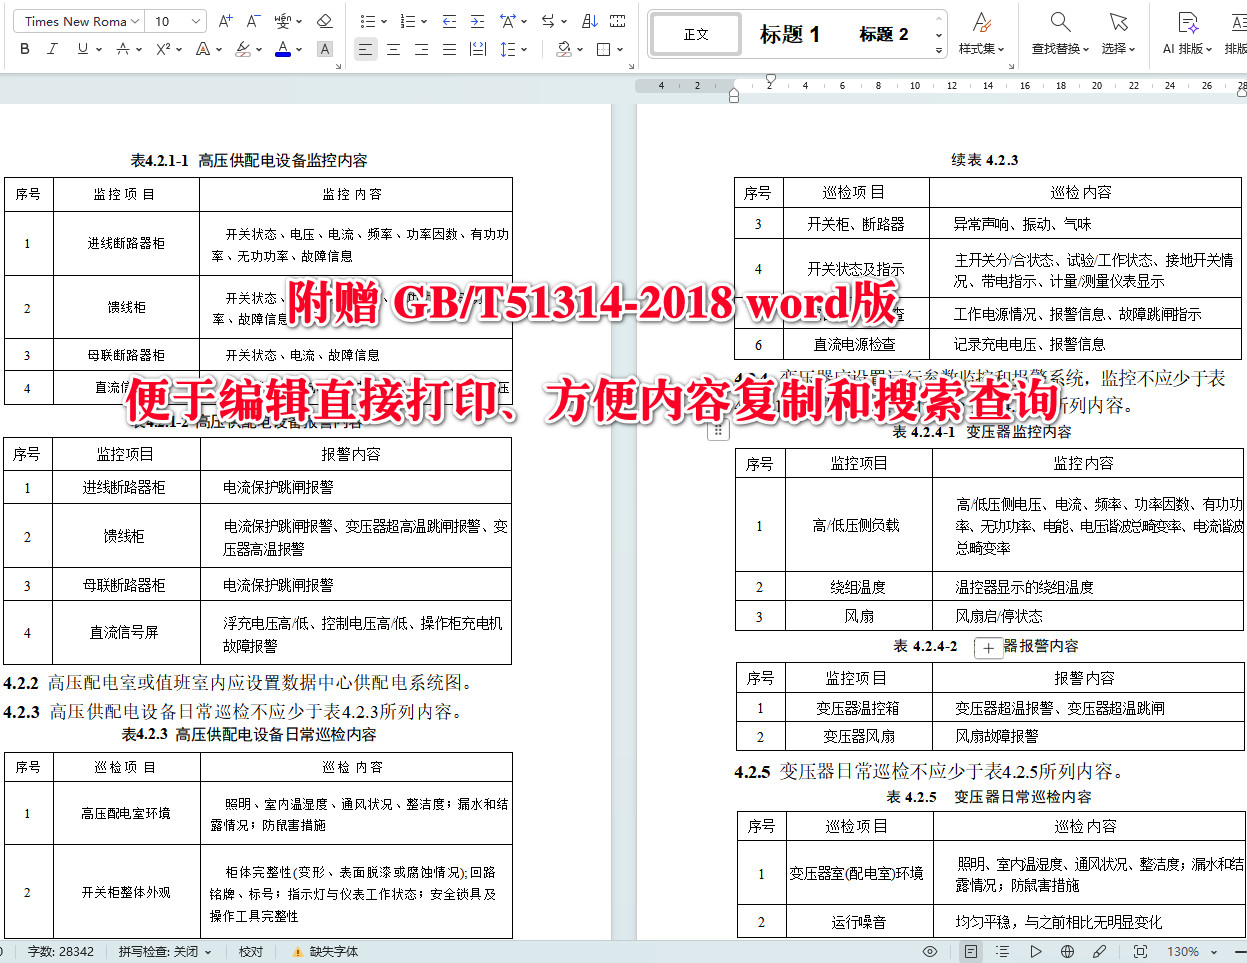Apply the 标题 2 heading style

tap(884, 34)
